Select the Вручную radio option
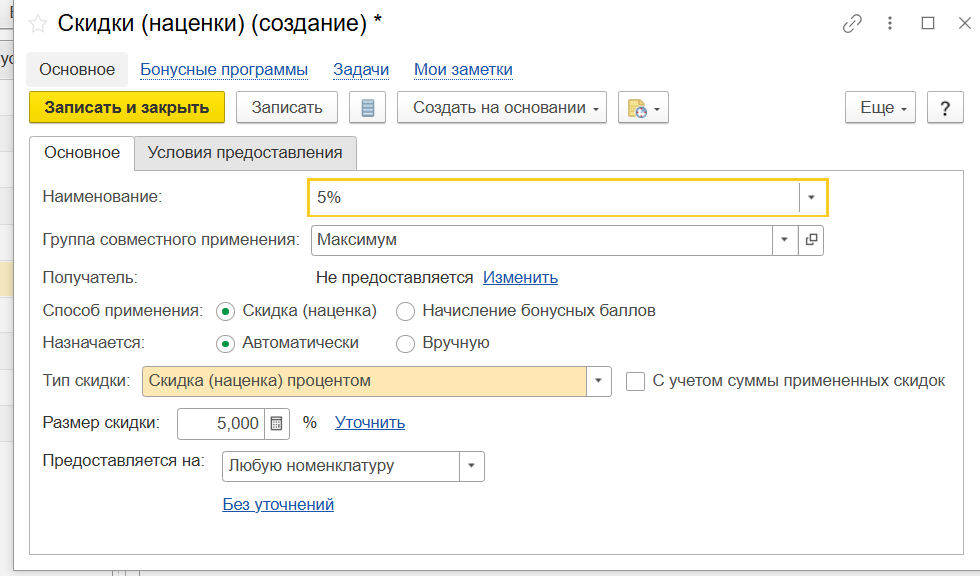The image size is (980, 576). [x=405, y=343]
